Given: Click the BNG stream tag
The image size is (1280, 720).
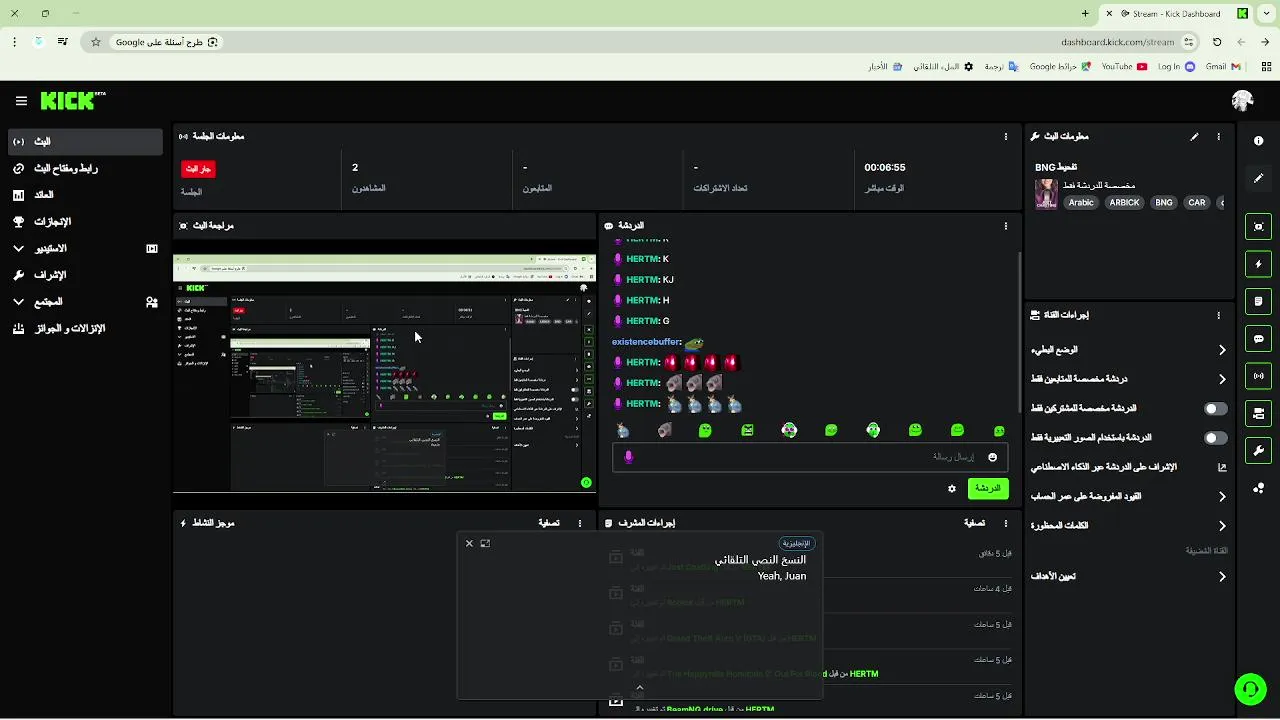Looking at the screenshot, I should click(1164, 202).
